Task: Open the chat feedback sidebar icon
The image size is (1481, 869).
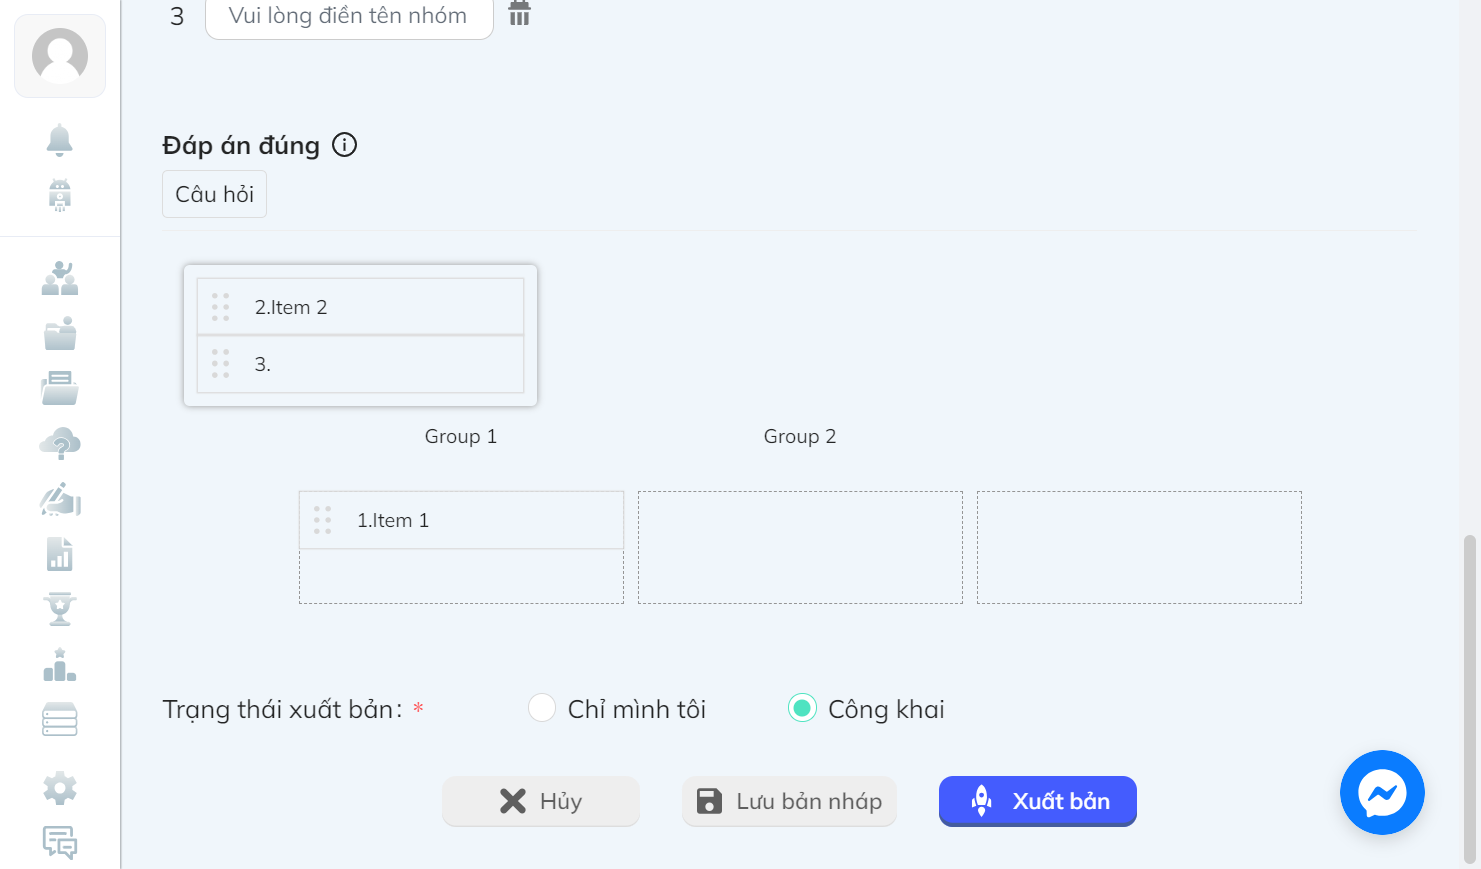Action: click(60, 843)
